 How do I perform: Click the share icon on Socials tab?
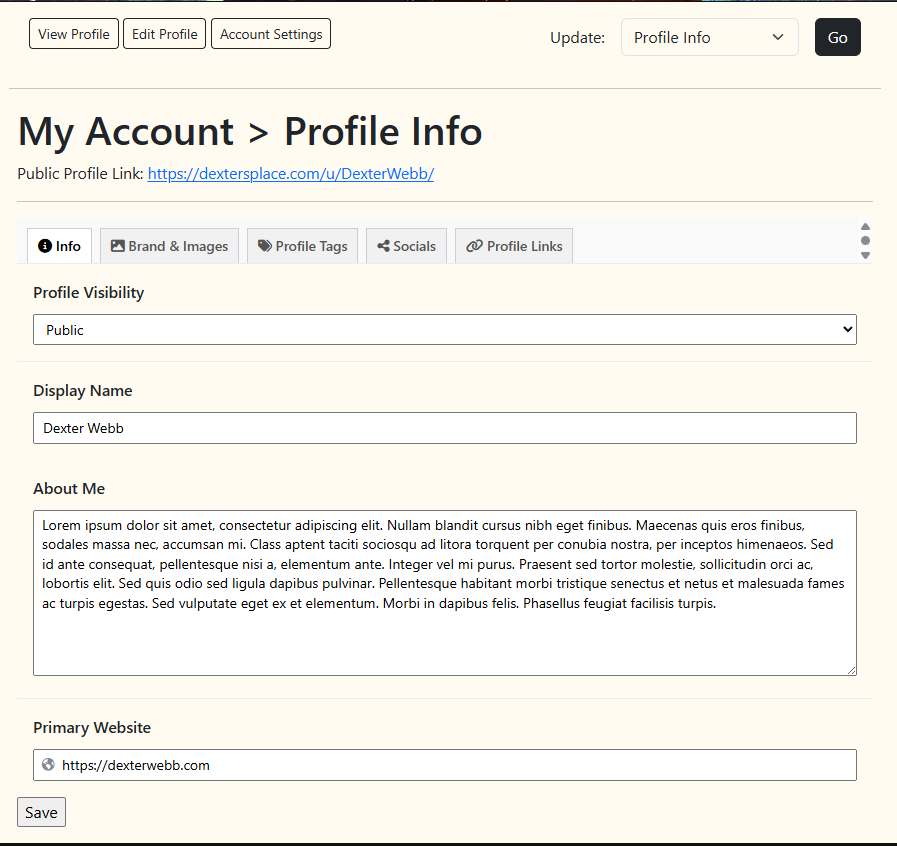(383, 246)
